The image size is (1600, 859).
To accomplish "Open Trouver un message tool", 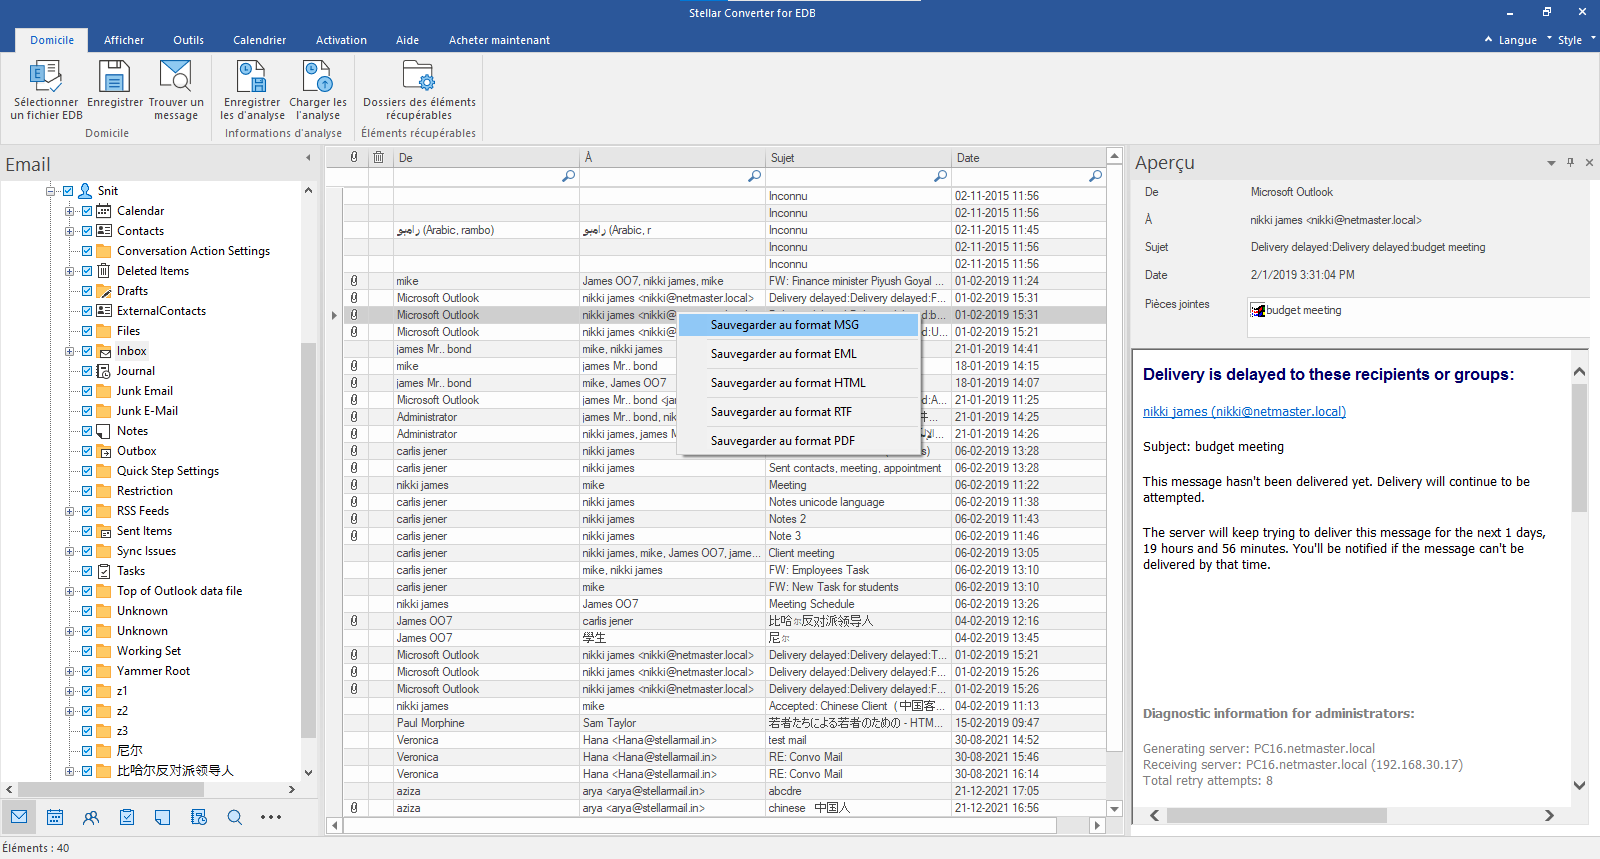I will coord(176,77).
